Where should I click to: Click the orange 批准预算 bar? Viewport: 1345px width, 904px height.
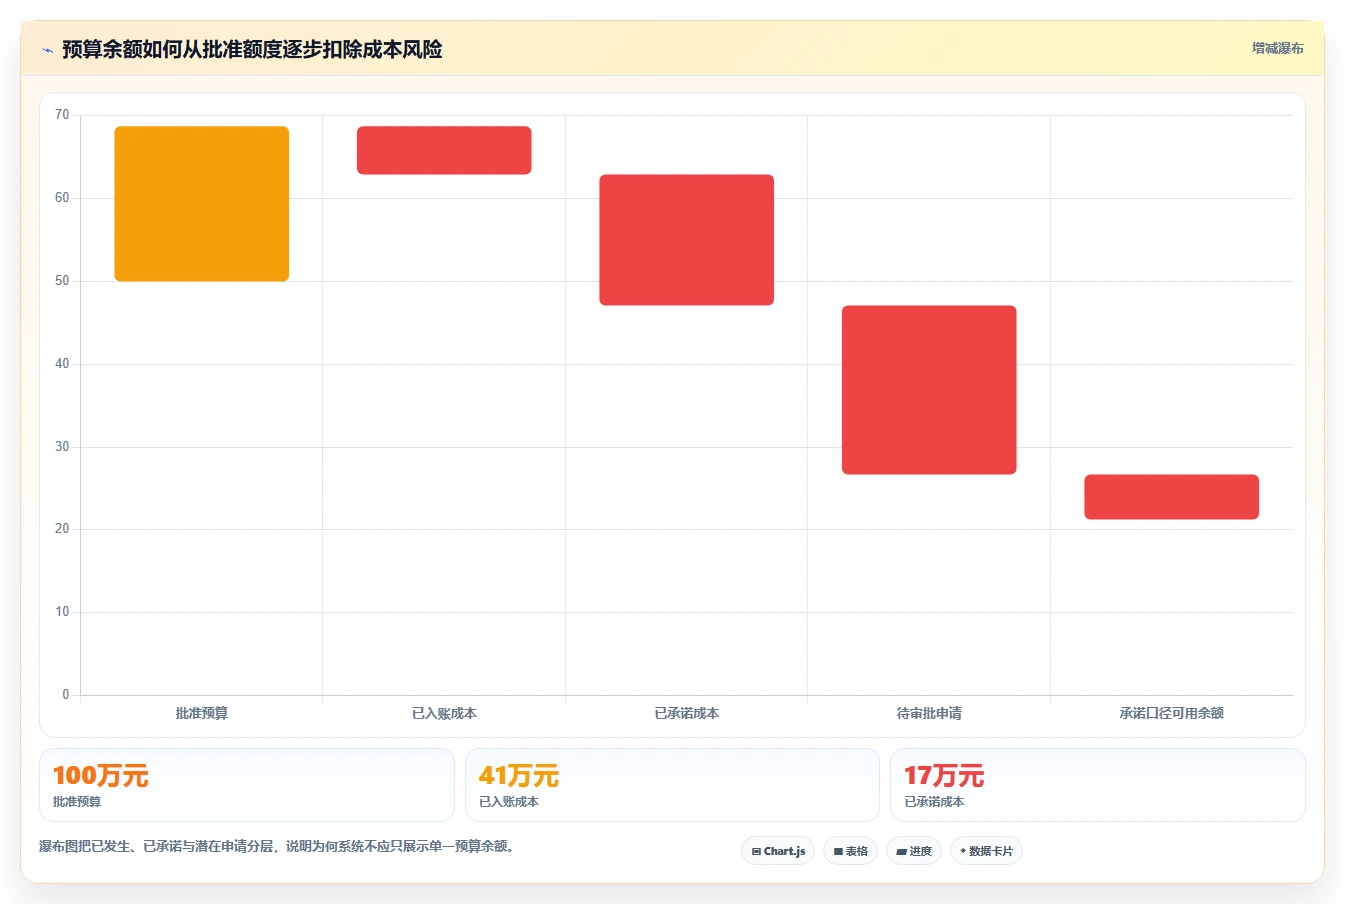202,204
